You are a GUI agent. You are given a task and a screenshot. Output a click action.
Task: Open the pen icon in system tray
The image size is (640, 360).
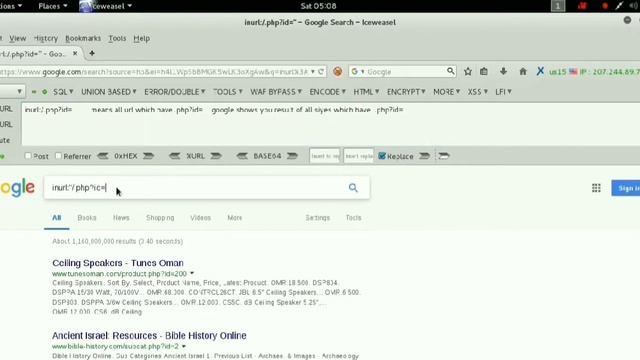coord(619,6)
